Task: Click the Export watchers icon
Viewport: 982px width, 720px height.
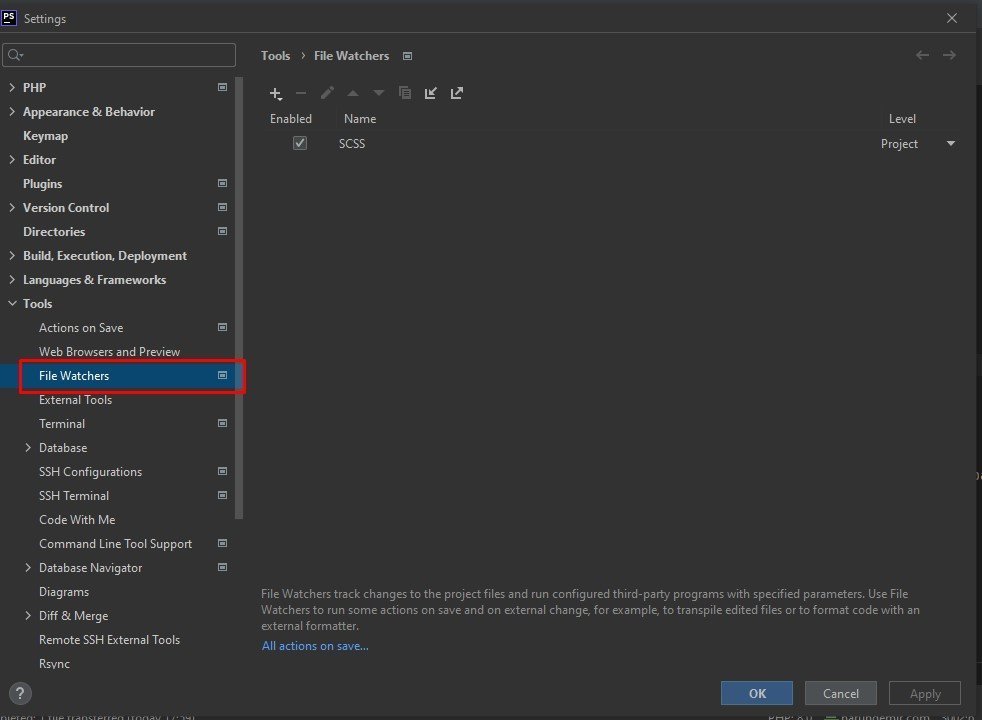Action: (x=457, y=93)
